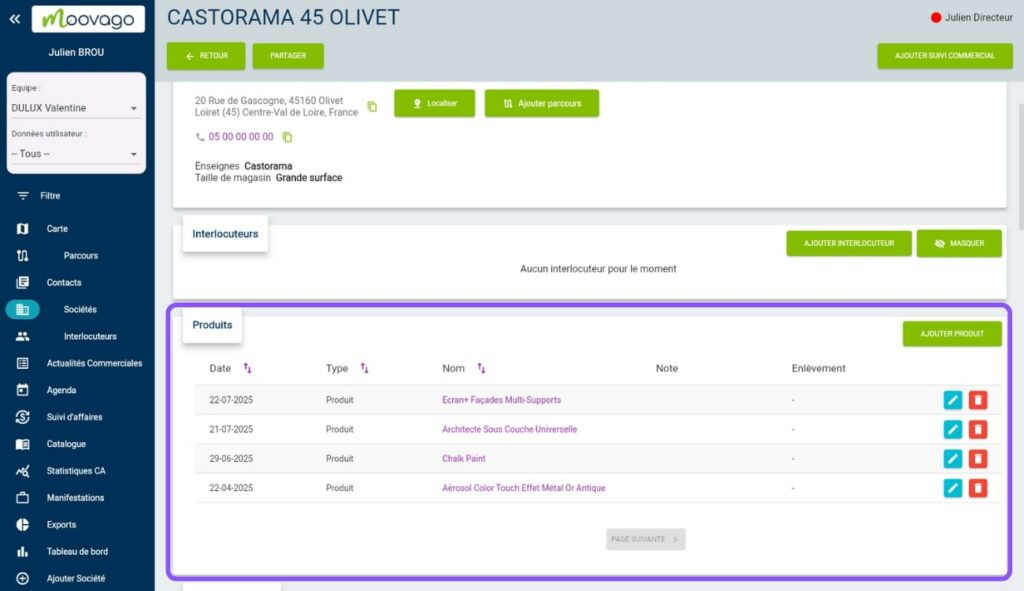Screen dimensions: 1024x591
Task: Call phone number 05 00 00 00 00
Action: pos(240,137)
